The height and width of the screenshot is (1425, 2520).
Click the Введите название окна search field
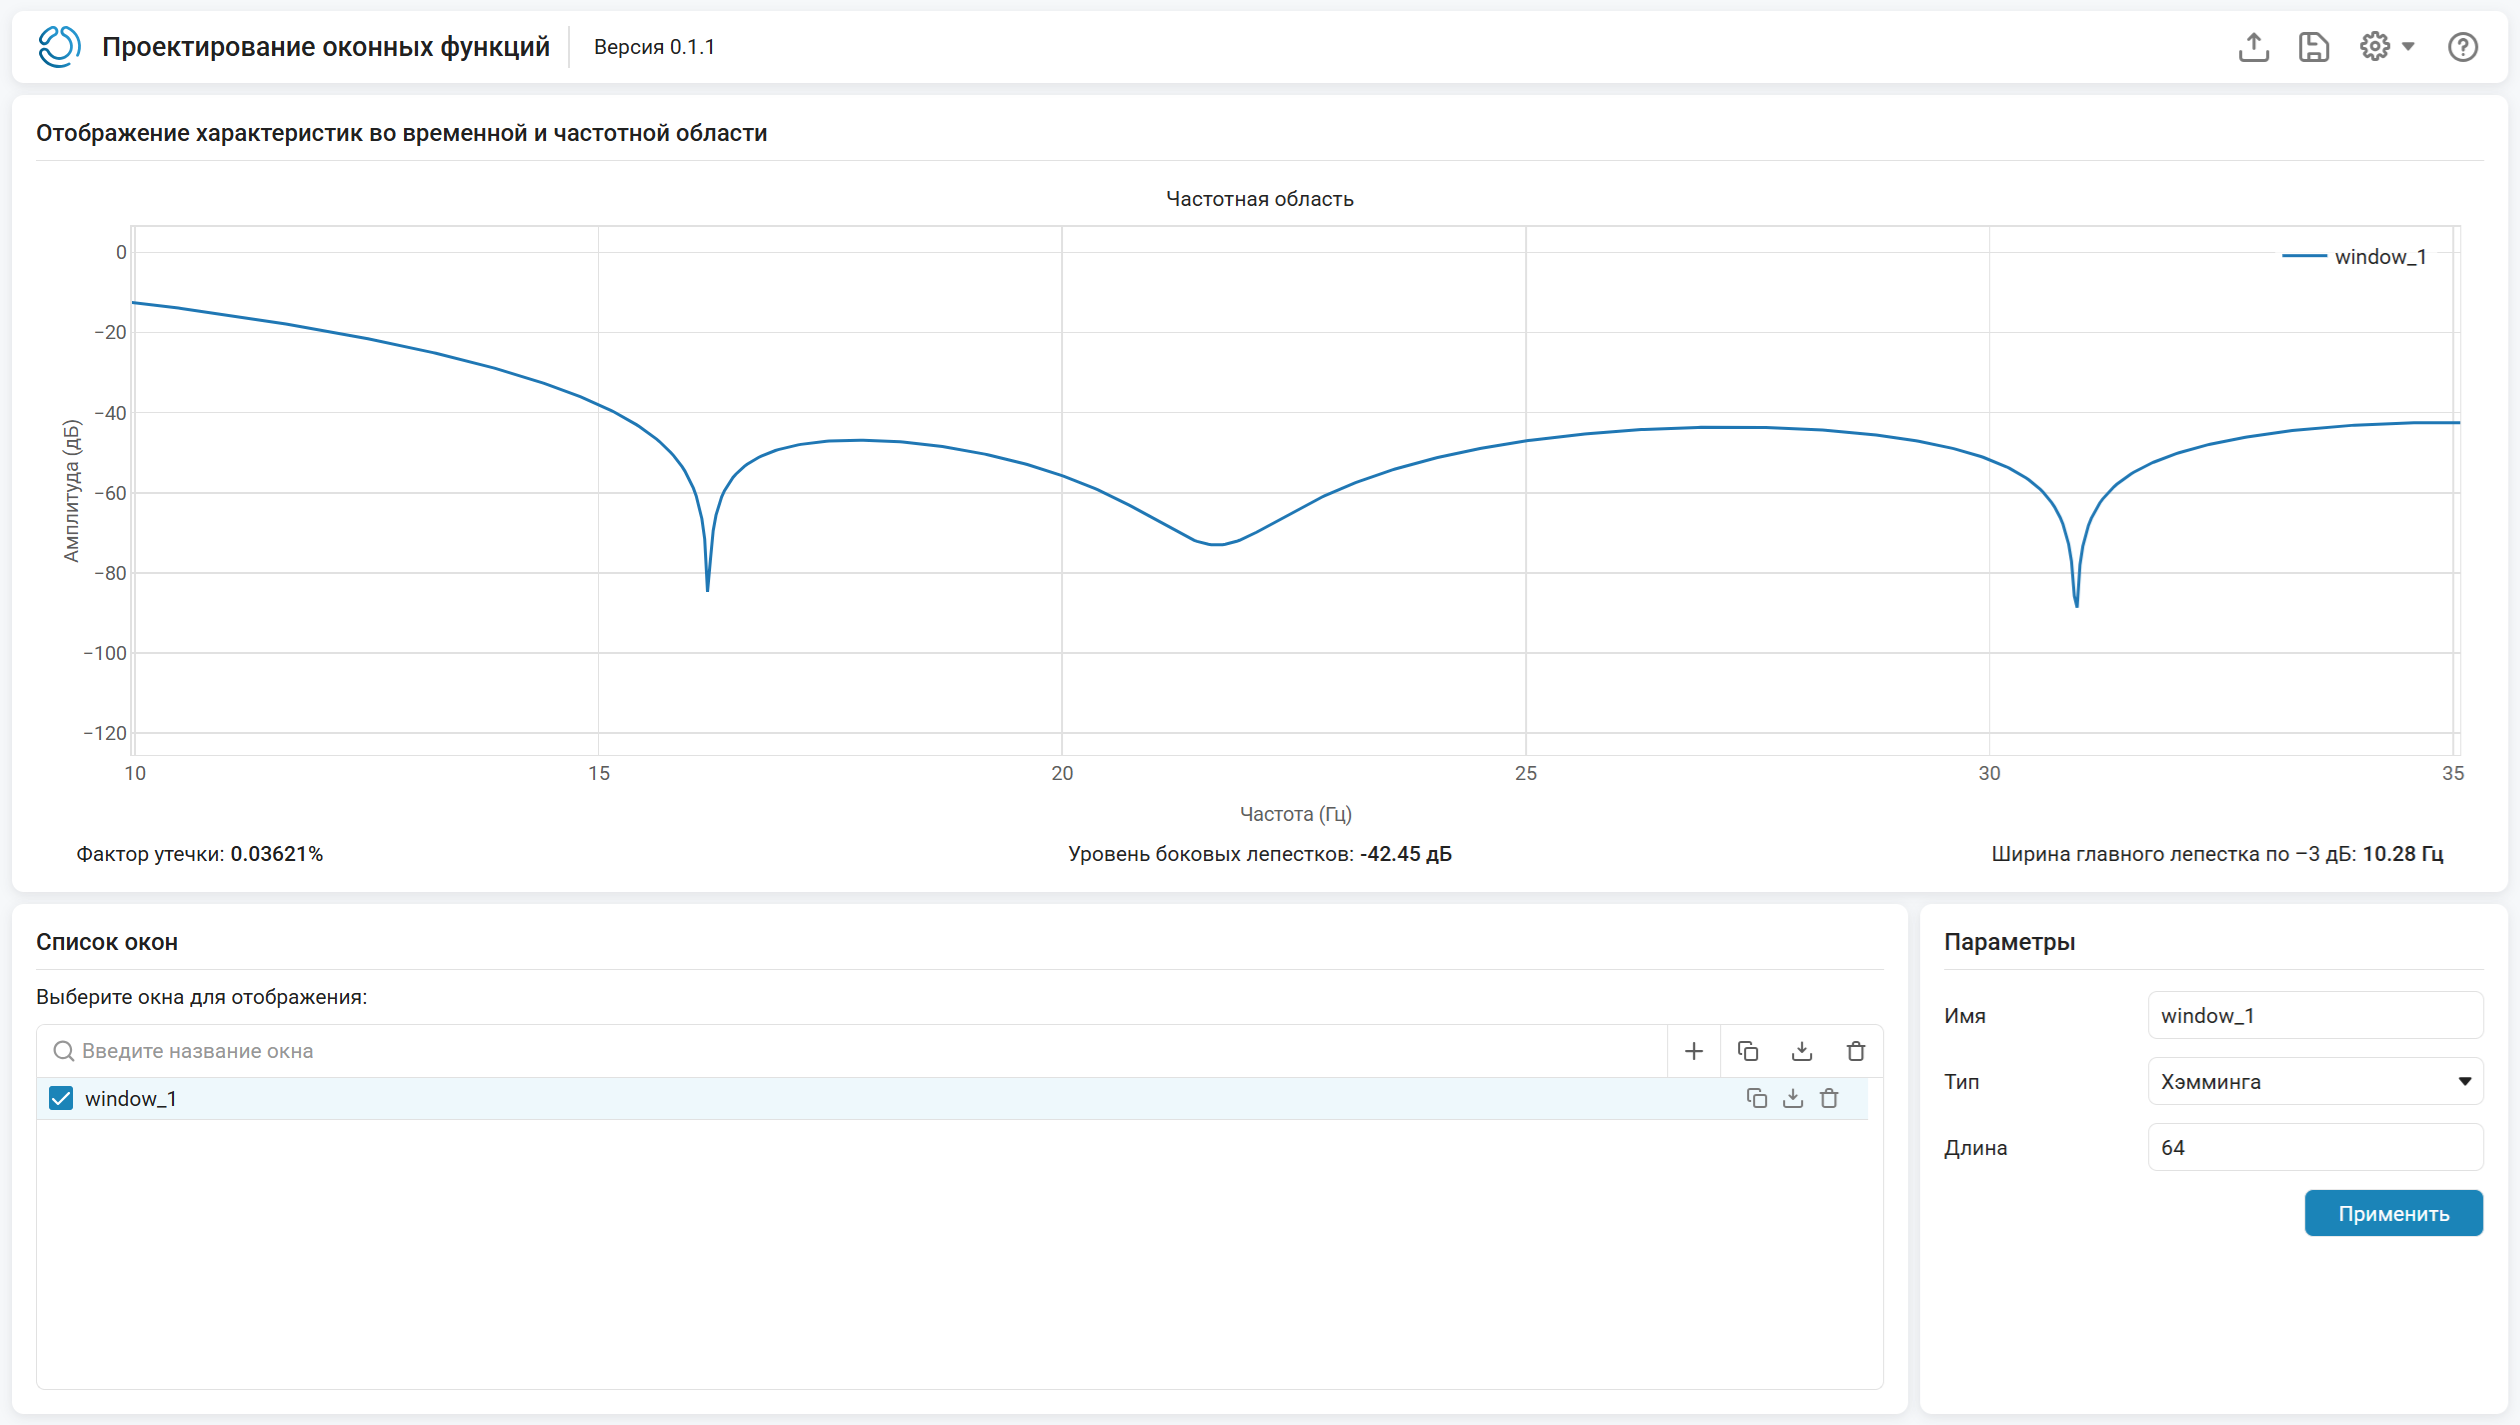click(x=852, y=1051)
